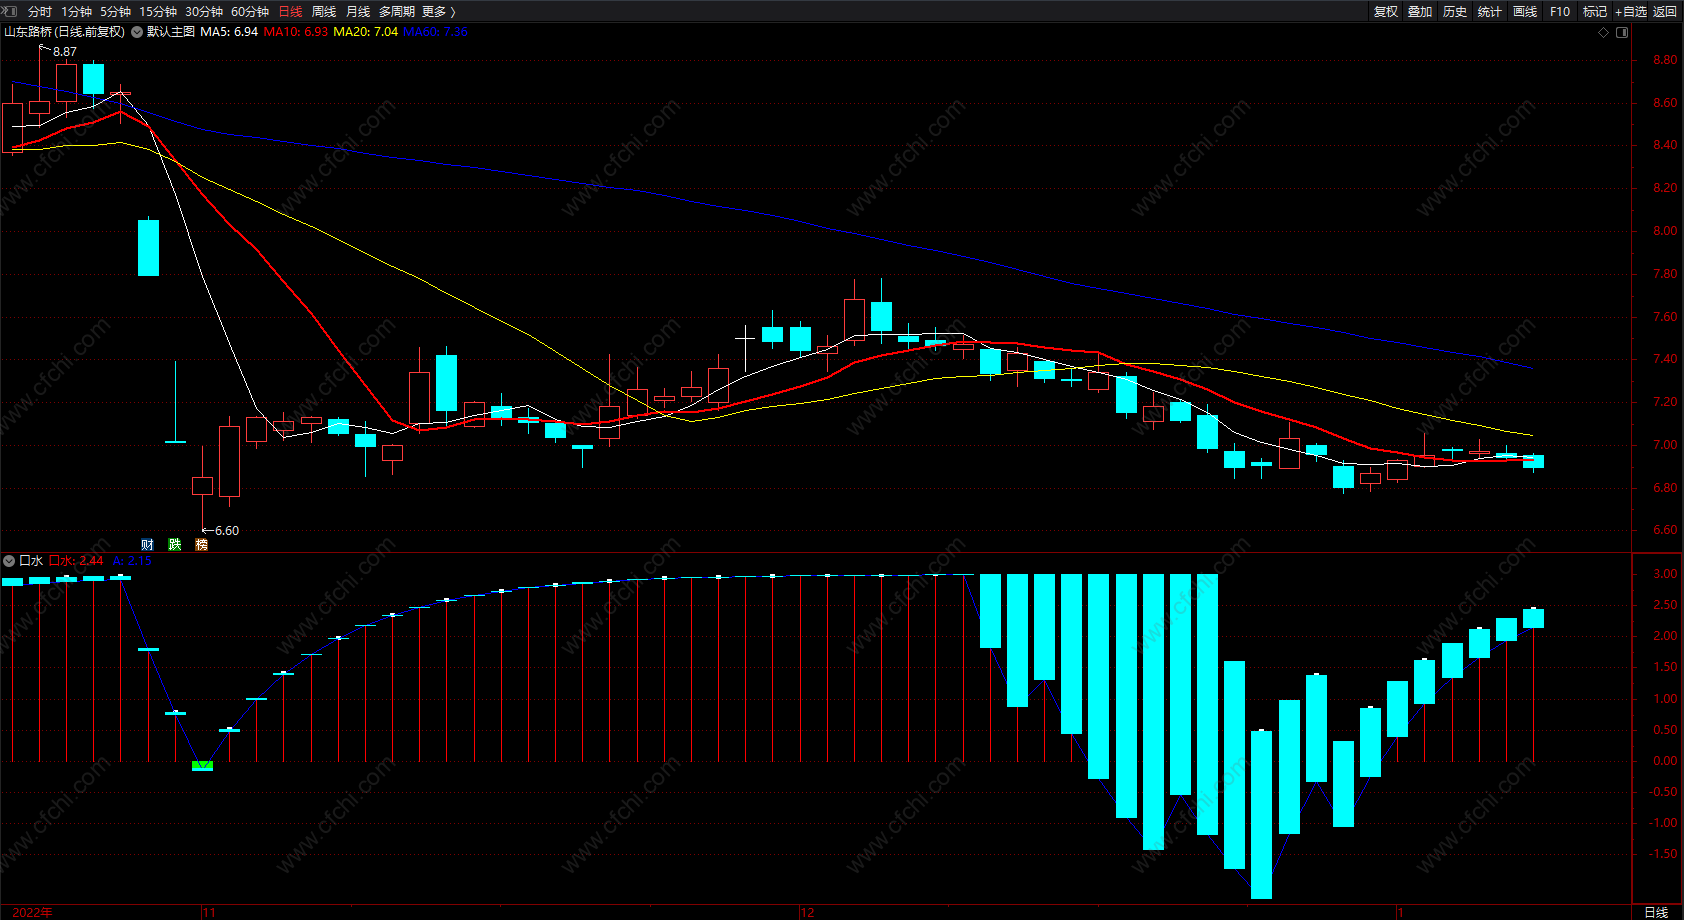This screenshot has width=1684, height=920.
Task: Switch to the 分时 intraday view
Action: 40,12
